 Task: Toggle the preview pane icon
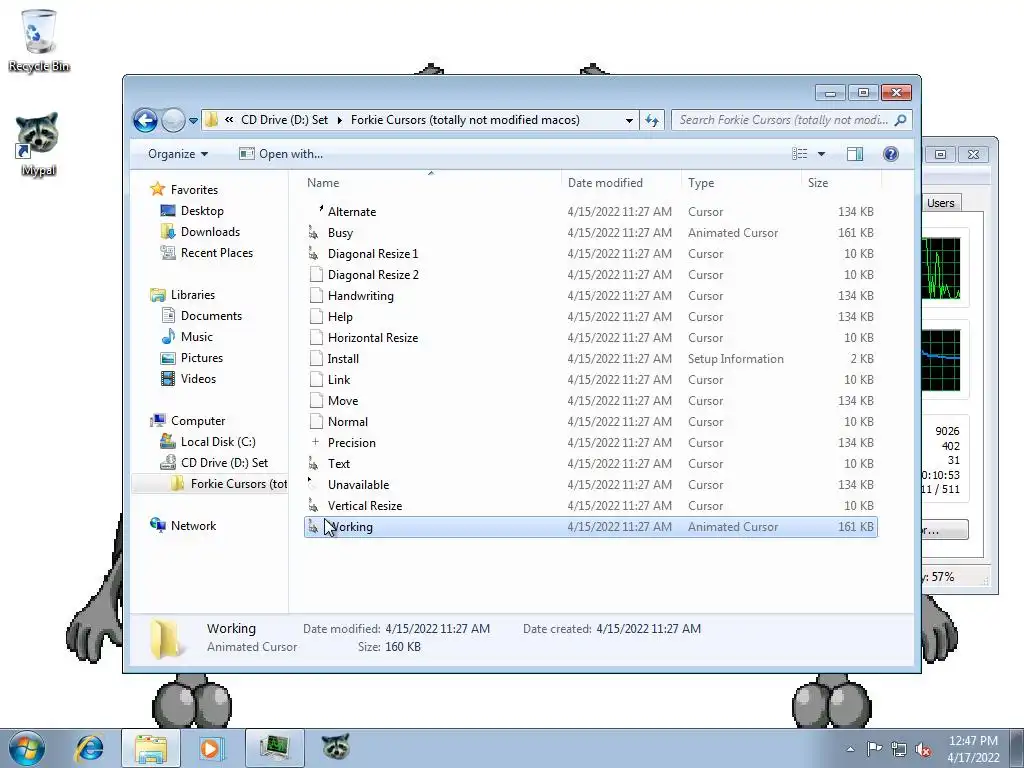tap(855, 154)
